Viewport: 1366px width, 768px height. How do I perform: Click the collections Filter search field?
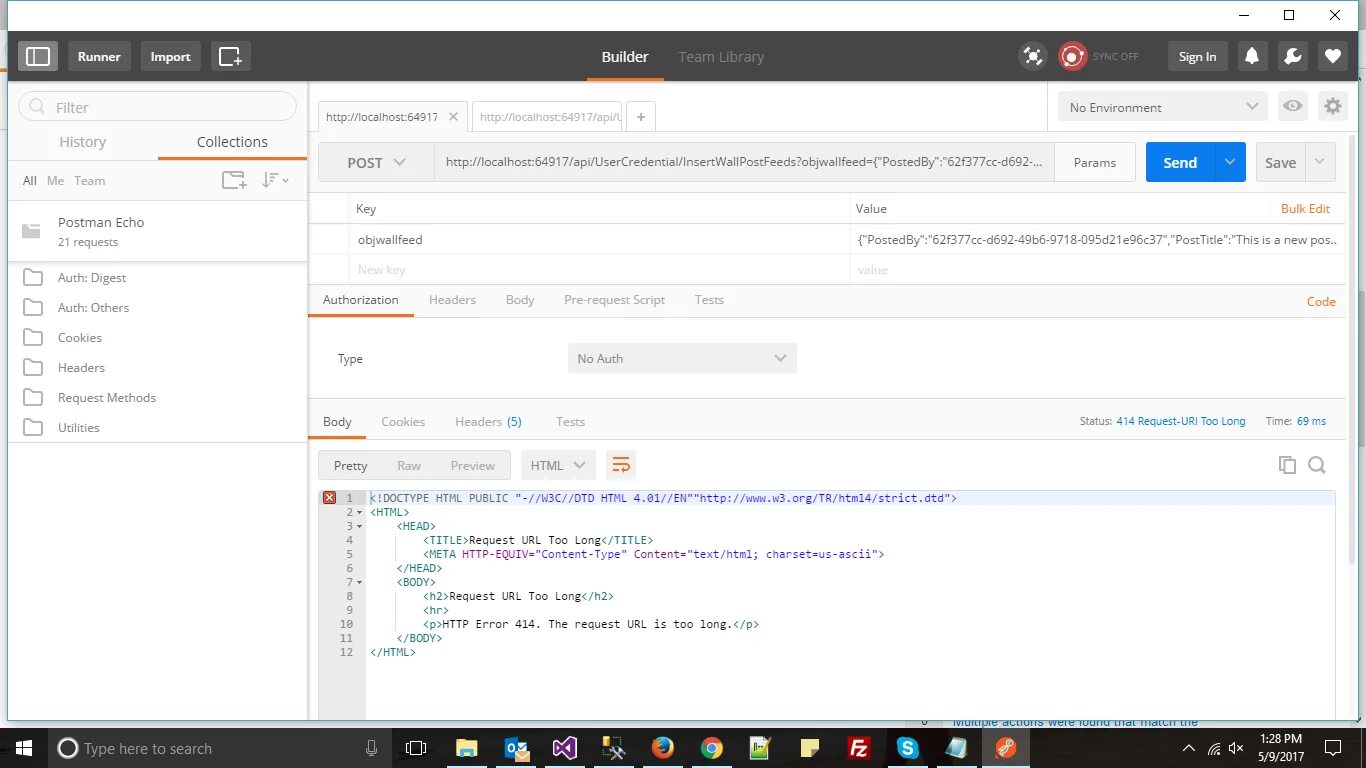point(157,107)
